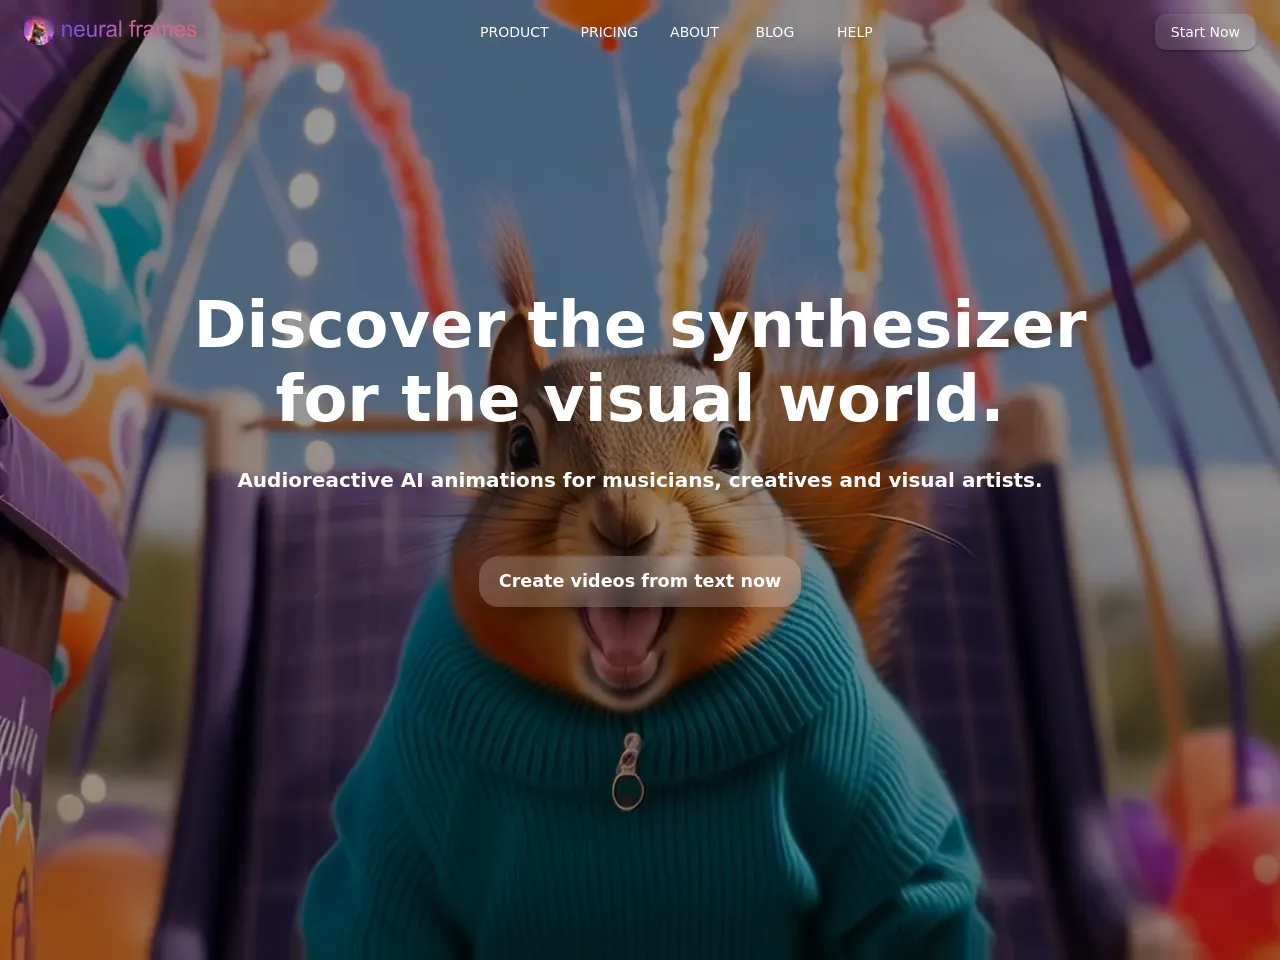The image size is (1280, 960).
Task: Click the neural frames squirrel logo icon
Action: point(38,31)
